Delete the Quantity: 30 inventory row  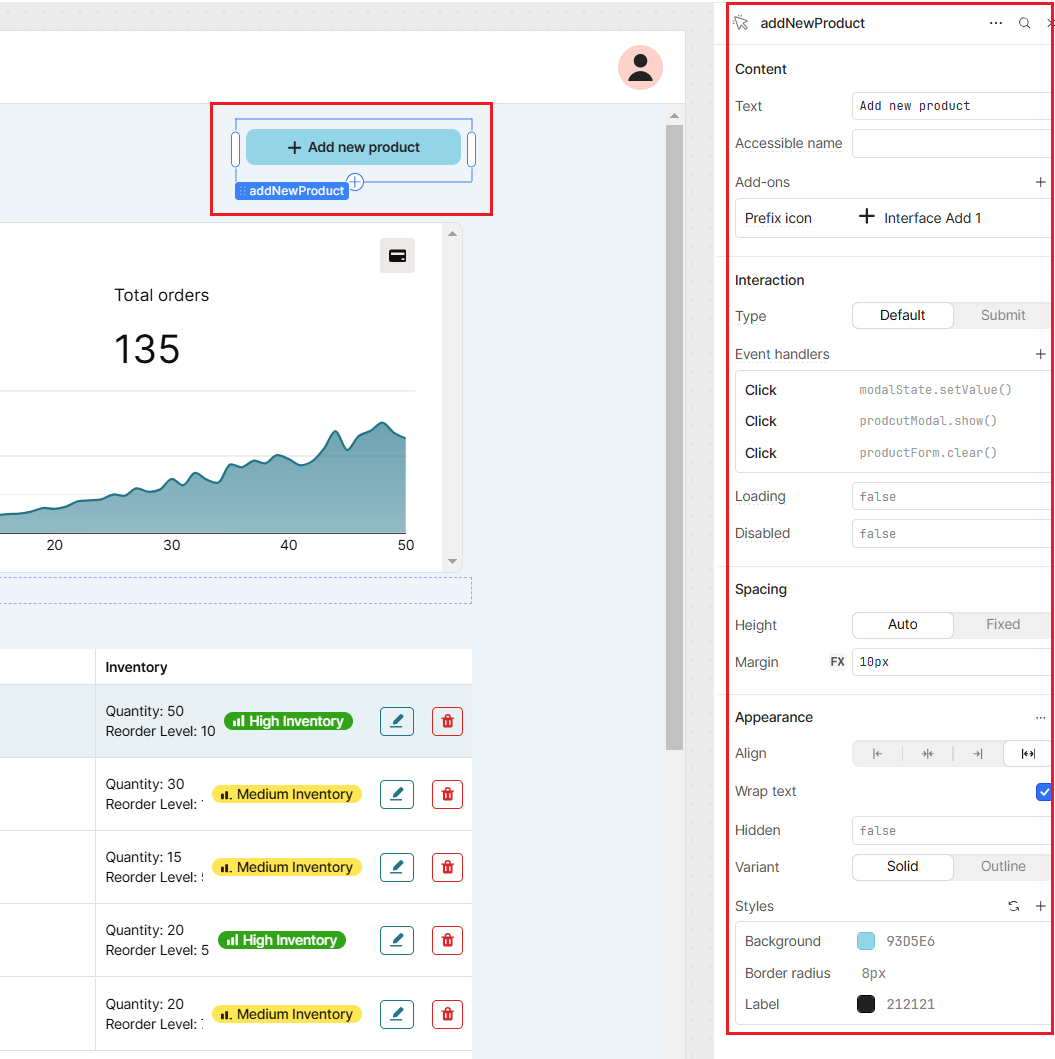click(x=447, y=794)
